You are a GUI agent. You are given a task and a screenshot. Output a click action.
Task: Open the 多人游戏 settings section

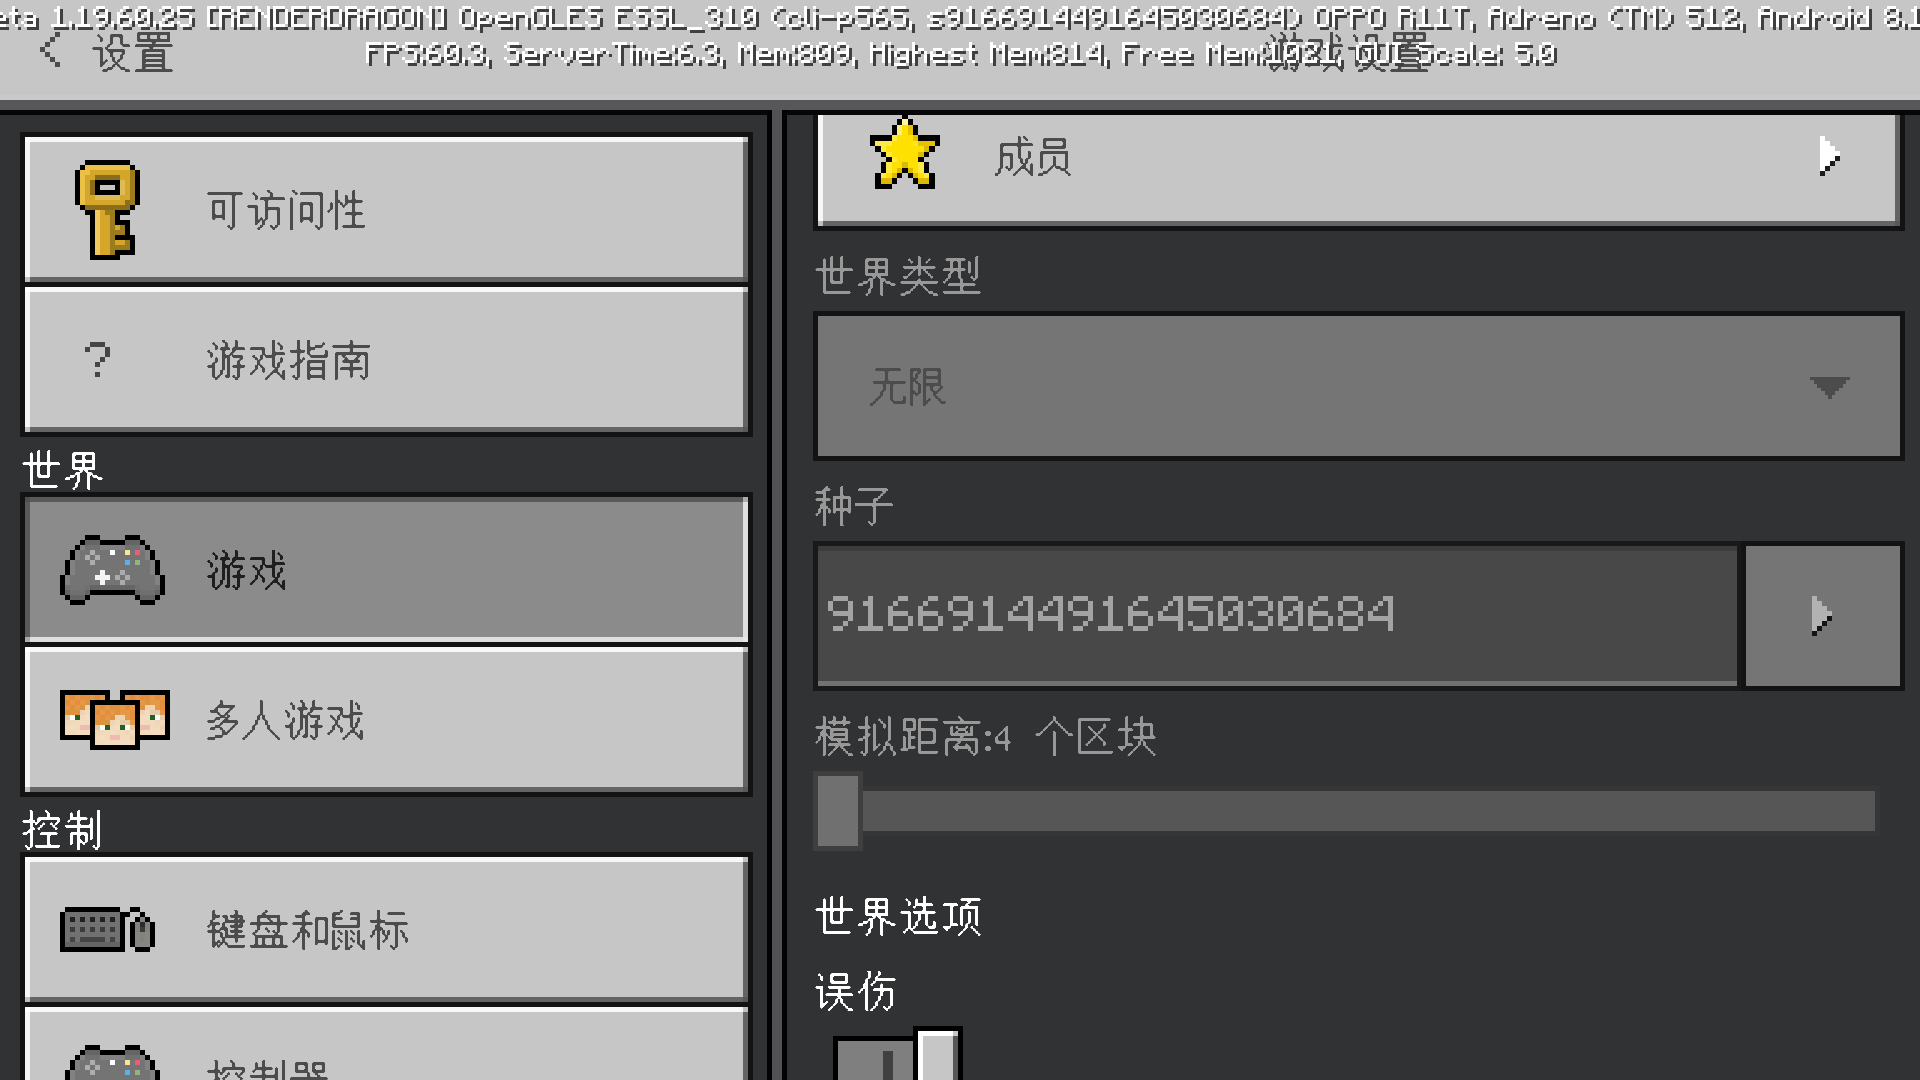(x=386, y=720)
